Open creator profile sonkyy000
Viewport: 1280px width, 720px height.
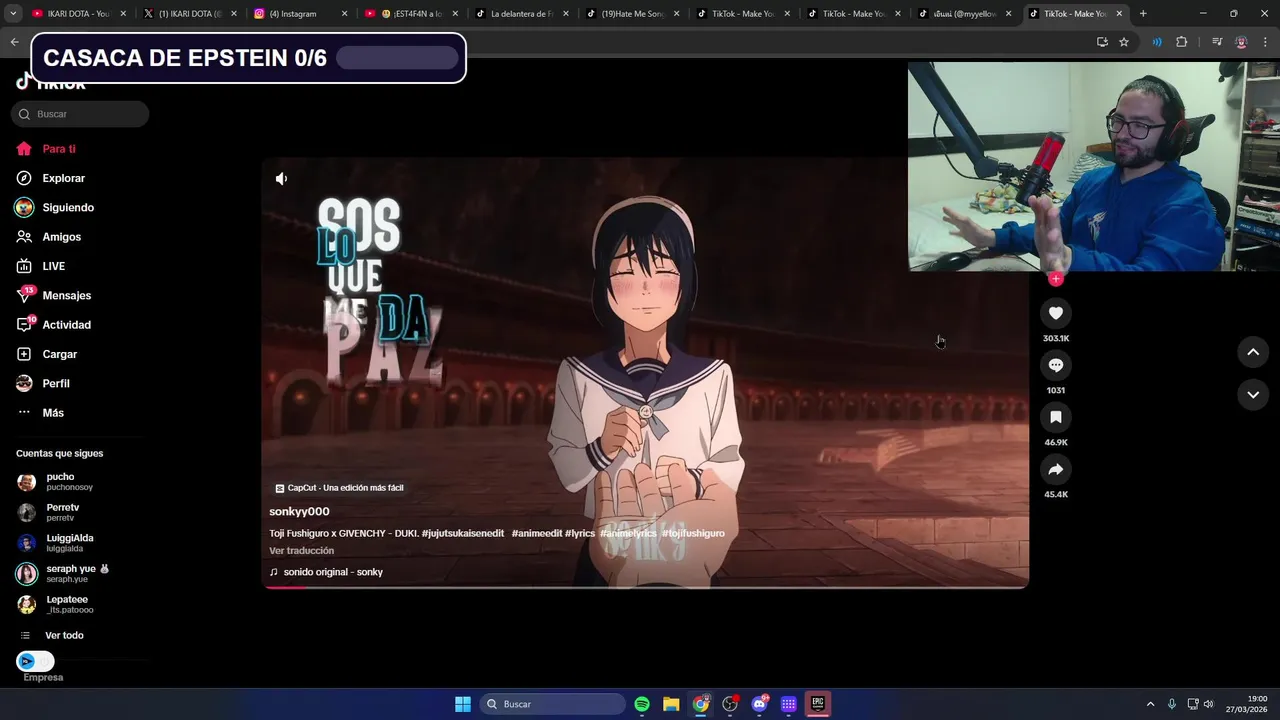[299, 511]
